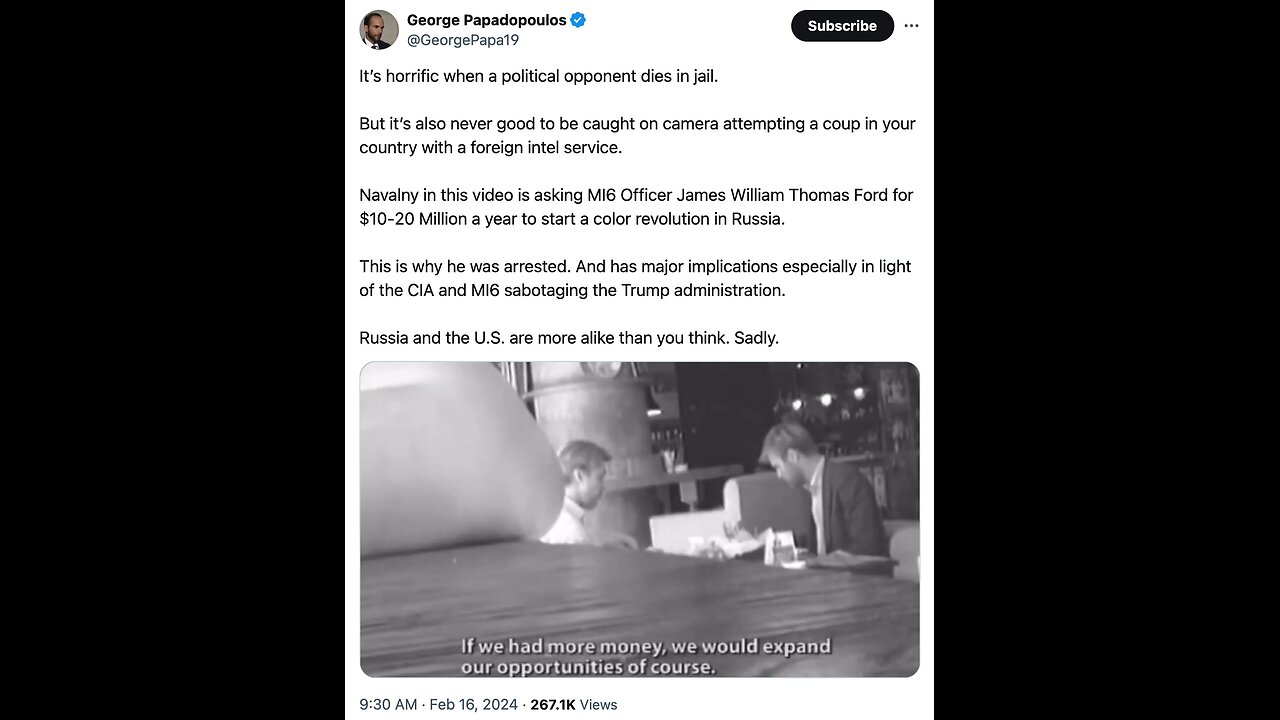The image size is (1280, 720).
Task: Click the video subtitle about more money
Action: tap(645, 656)
